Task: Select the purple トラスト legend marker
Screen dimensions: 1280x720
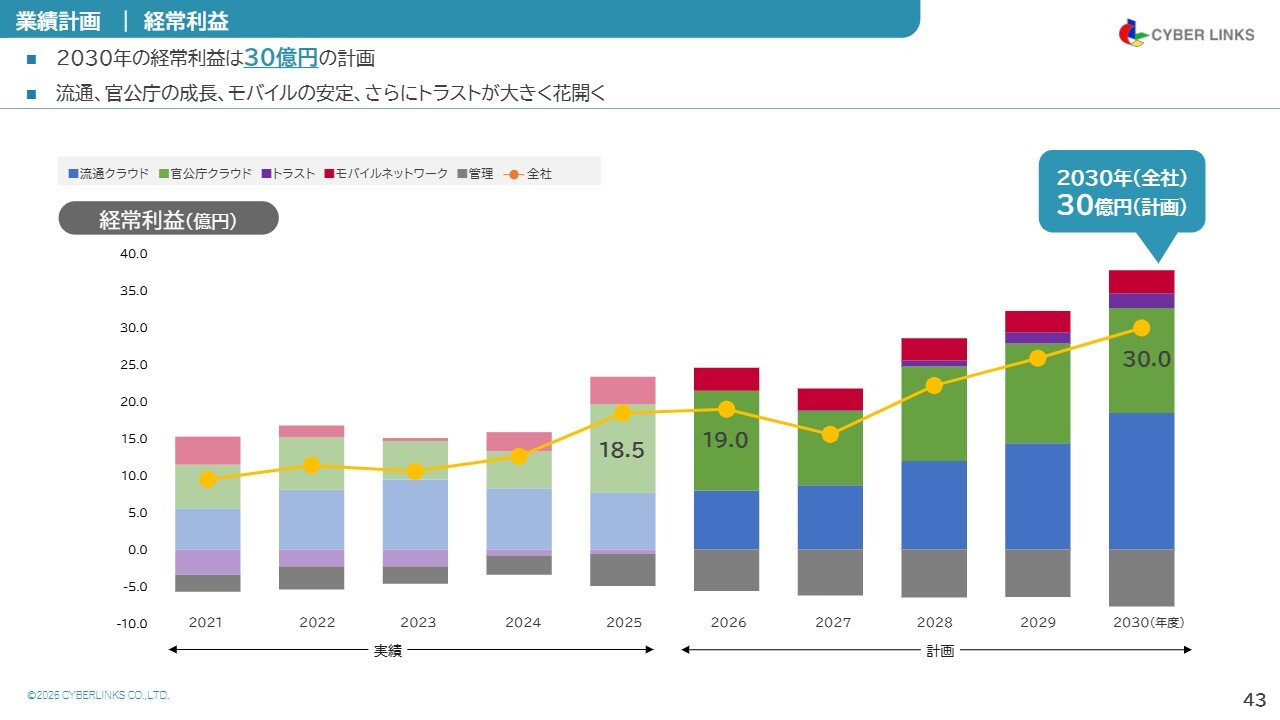Action: [266, 174]
